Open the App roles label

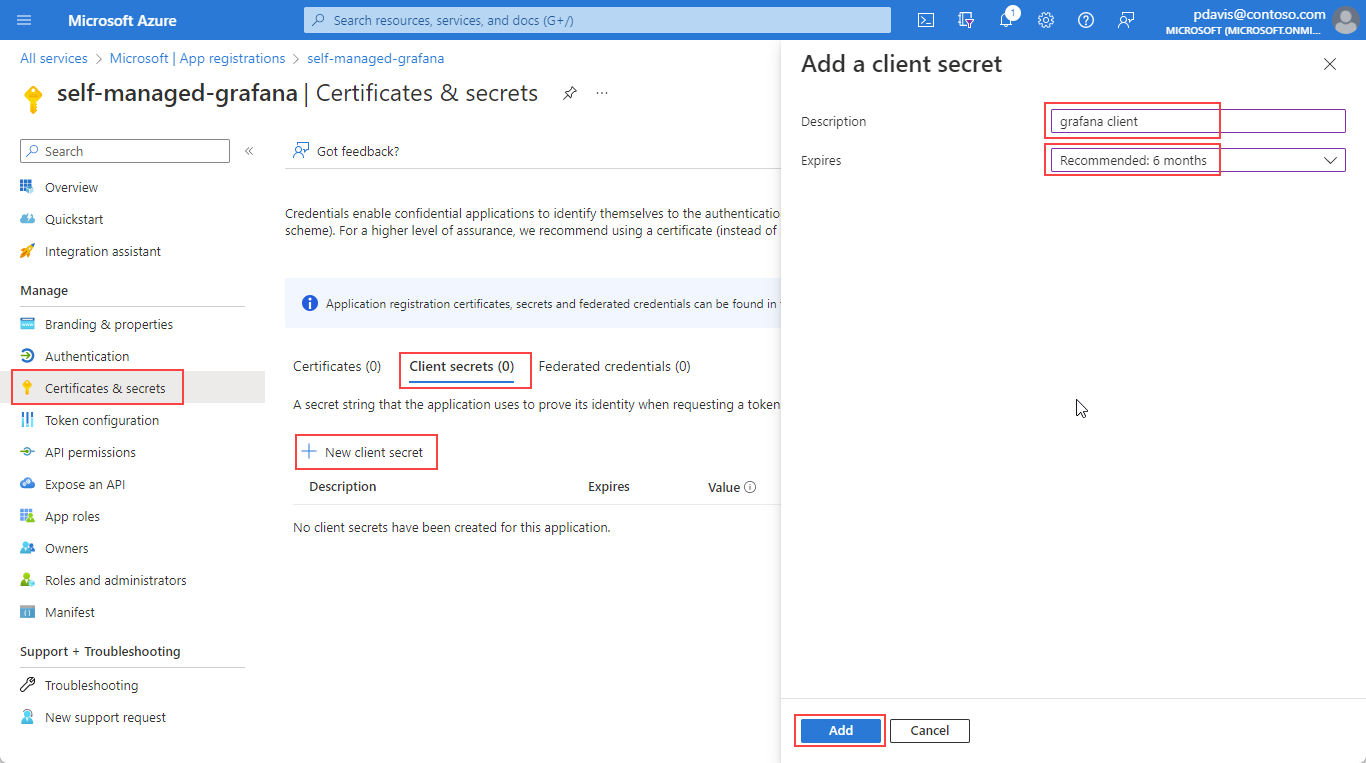point(73,516)
